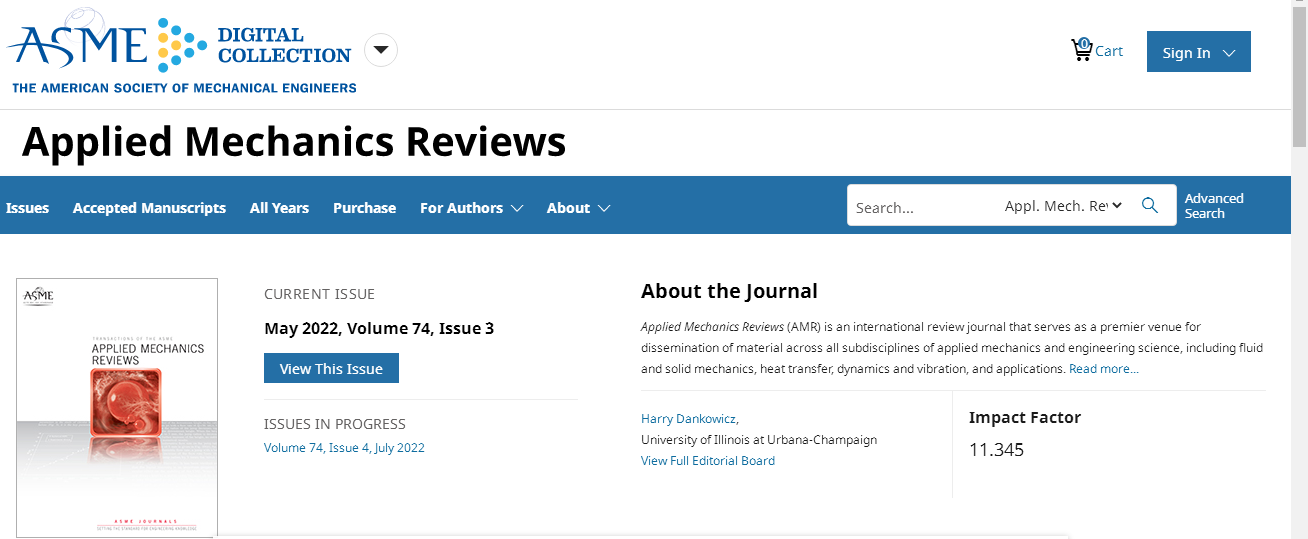Image resolution: width=1308 pixels, height=539 pixels.
Task: Click the ASME Digital Collection logo
Action: [x=182, y=50]
